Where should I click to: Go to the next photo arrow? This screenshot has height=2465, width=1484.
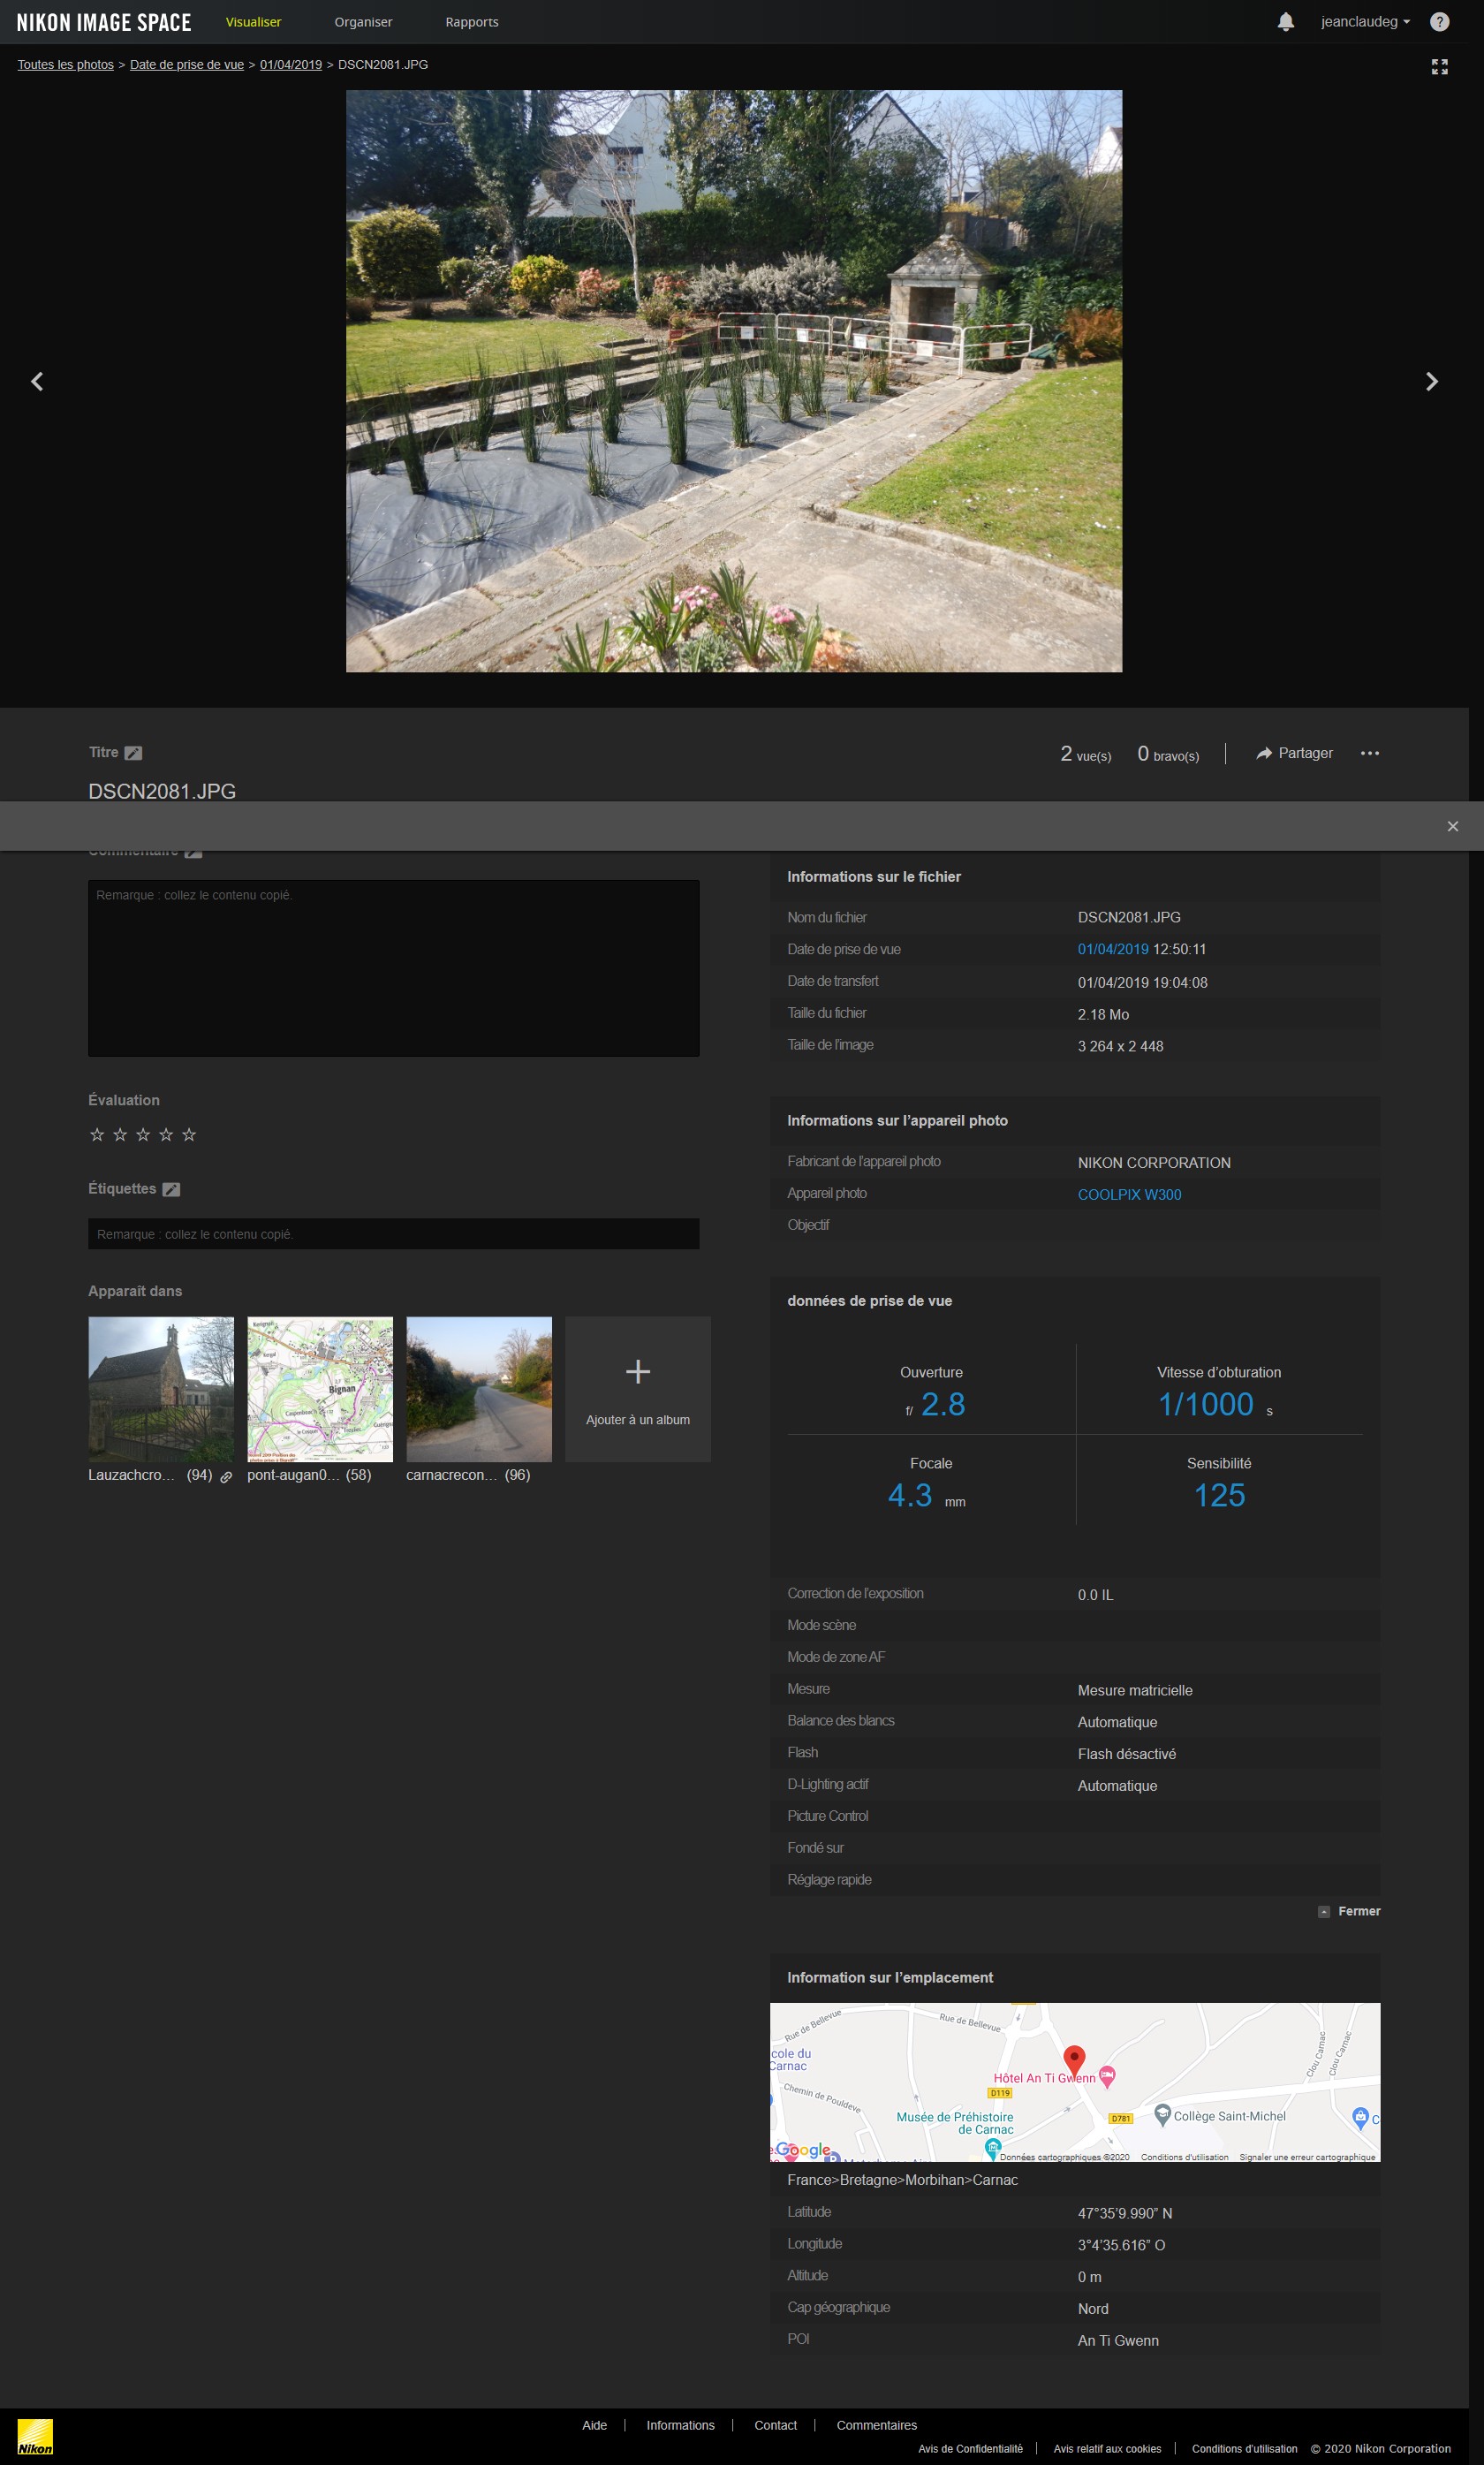tap(1431, 381)
